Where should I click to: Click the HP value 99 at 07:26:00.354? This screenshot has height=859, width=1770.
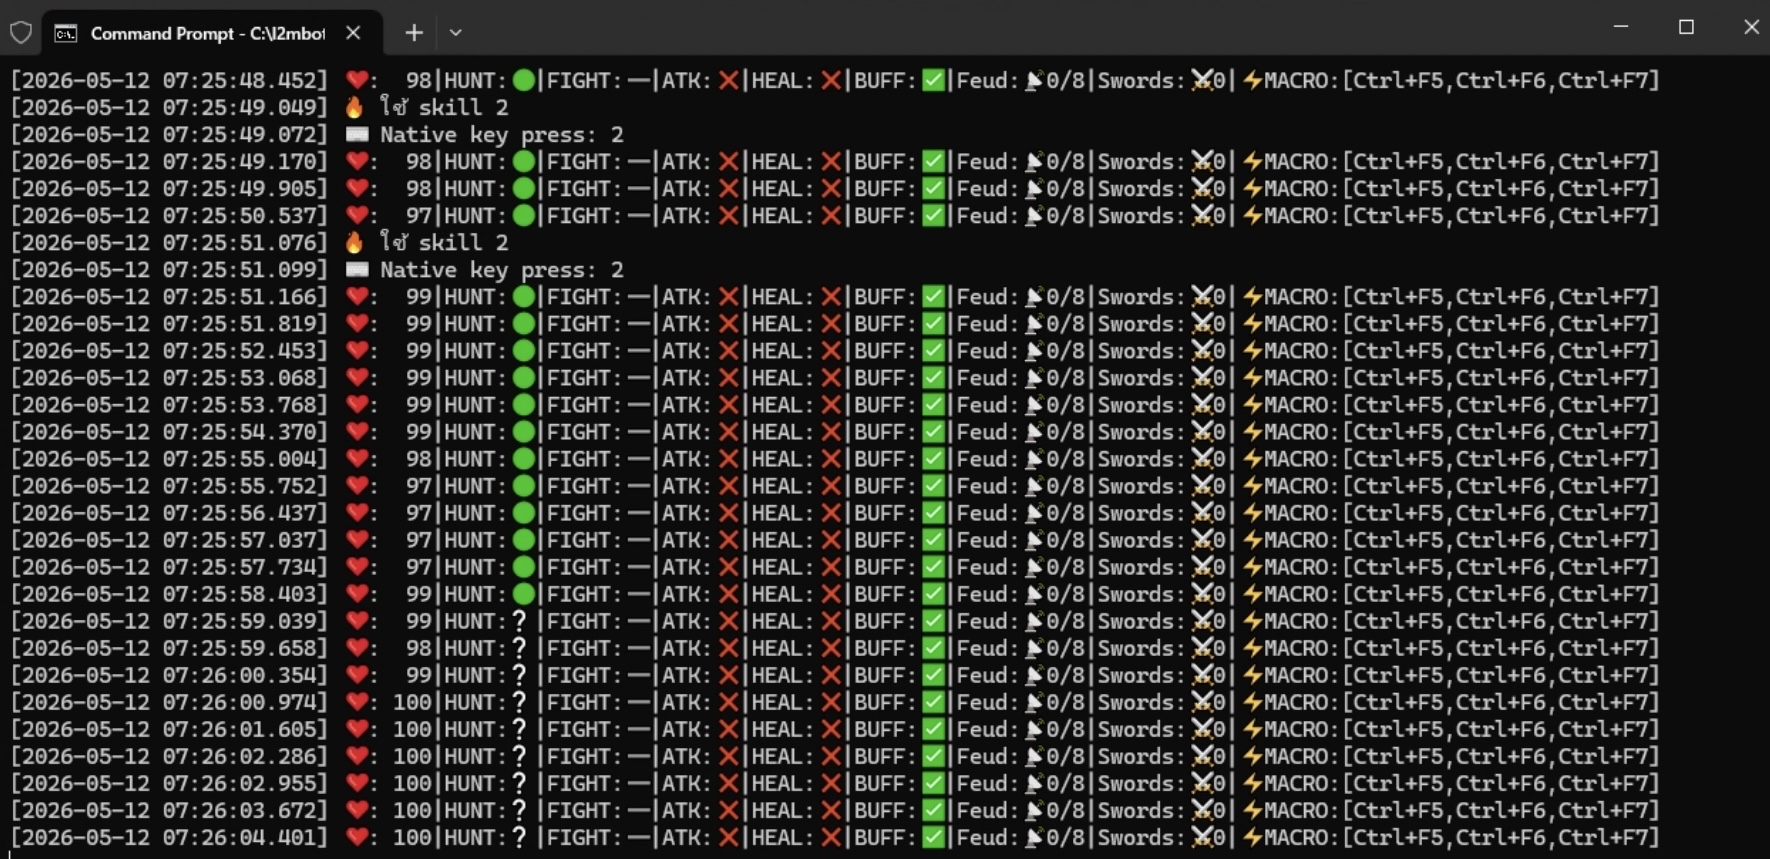point(419,675)
